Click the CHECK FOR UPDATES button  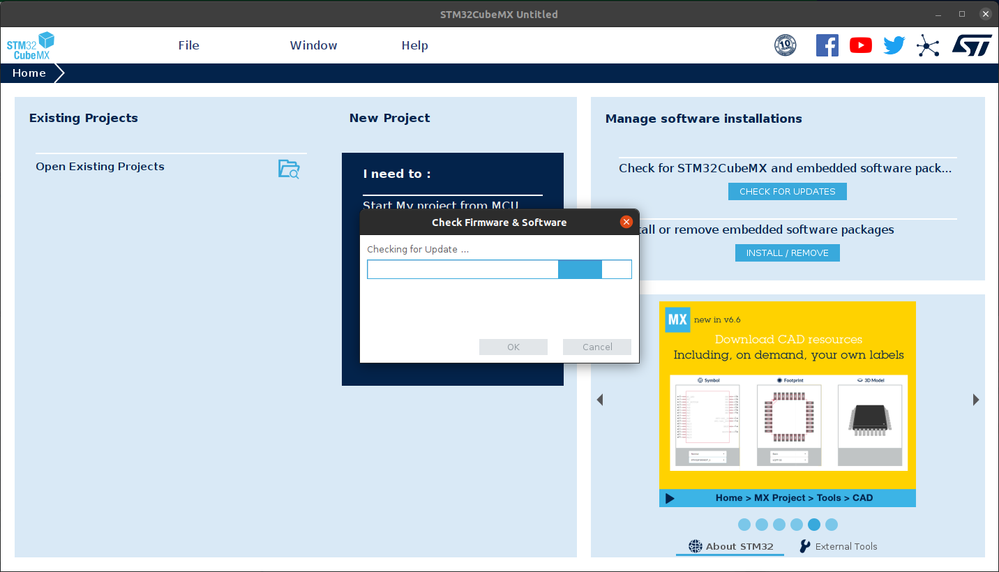coord(787,191)
